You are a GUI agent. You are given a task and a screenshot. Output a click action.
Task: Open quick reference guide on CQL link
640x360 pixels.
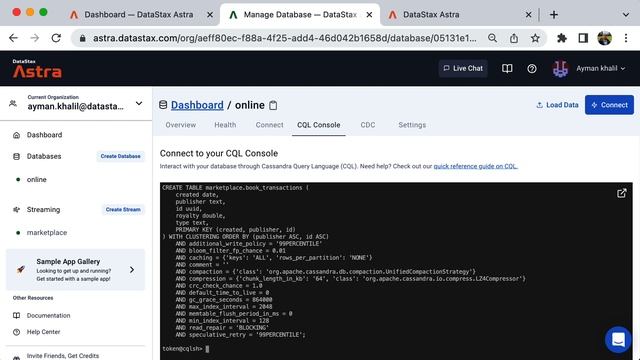point(476,166)
